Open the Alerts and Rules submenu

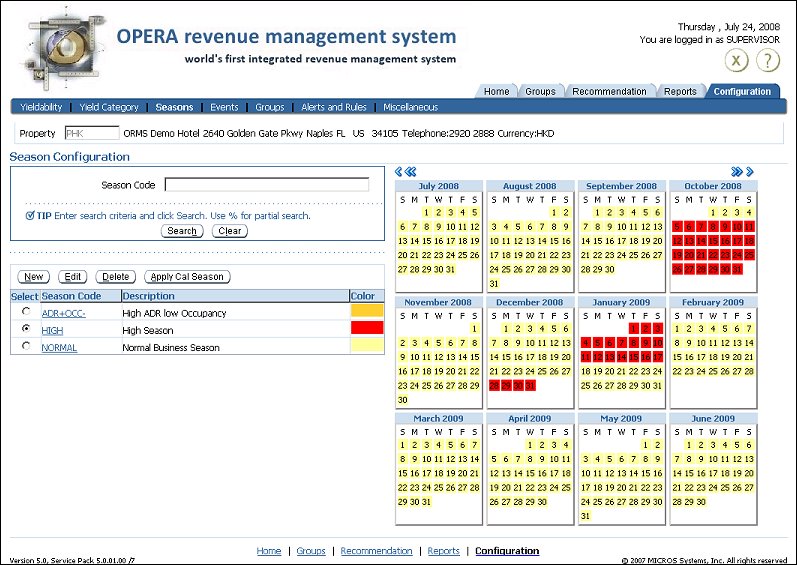[333, 107]
